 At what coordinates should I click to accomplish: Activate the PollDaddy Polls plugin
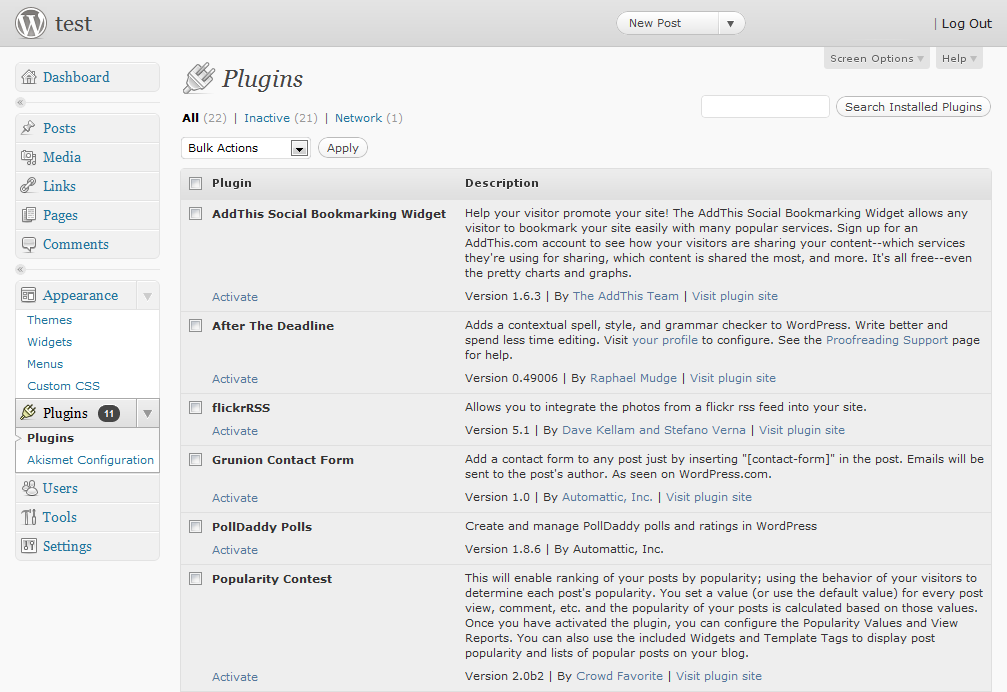(235, 550)
